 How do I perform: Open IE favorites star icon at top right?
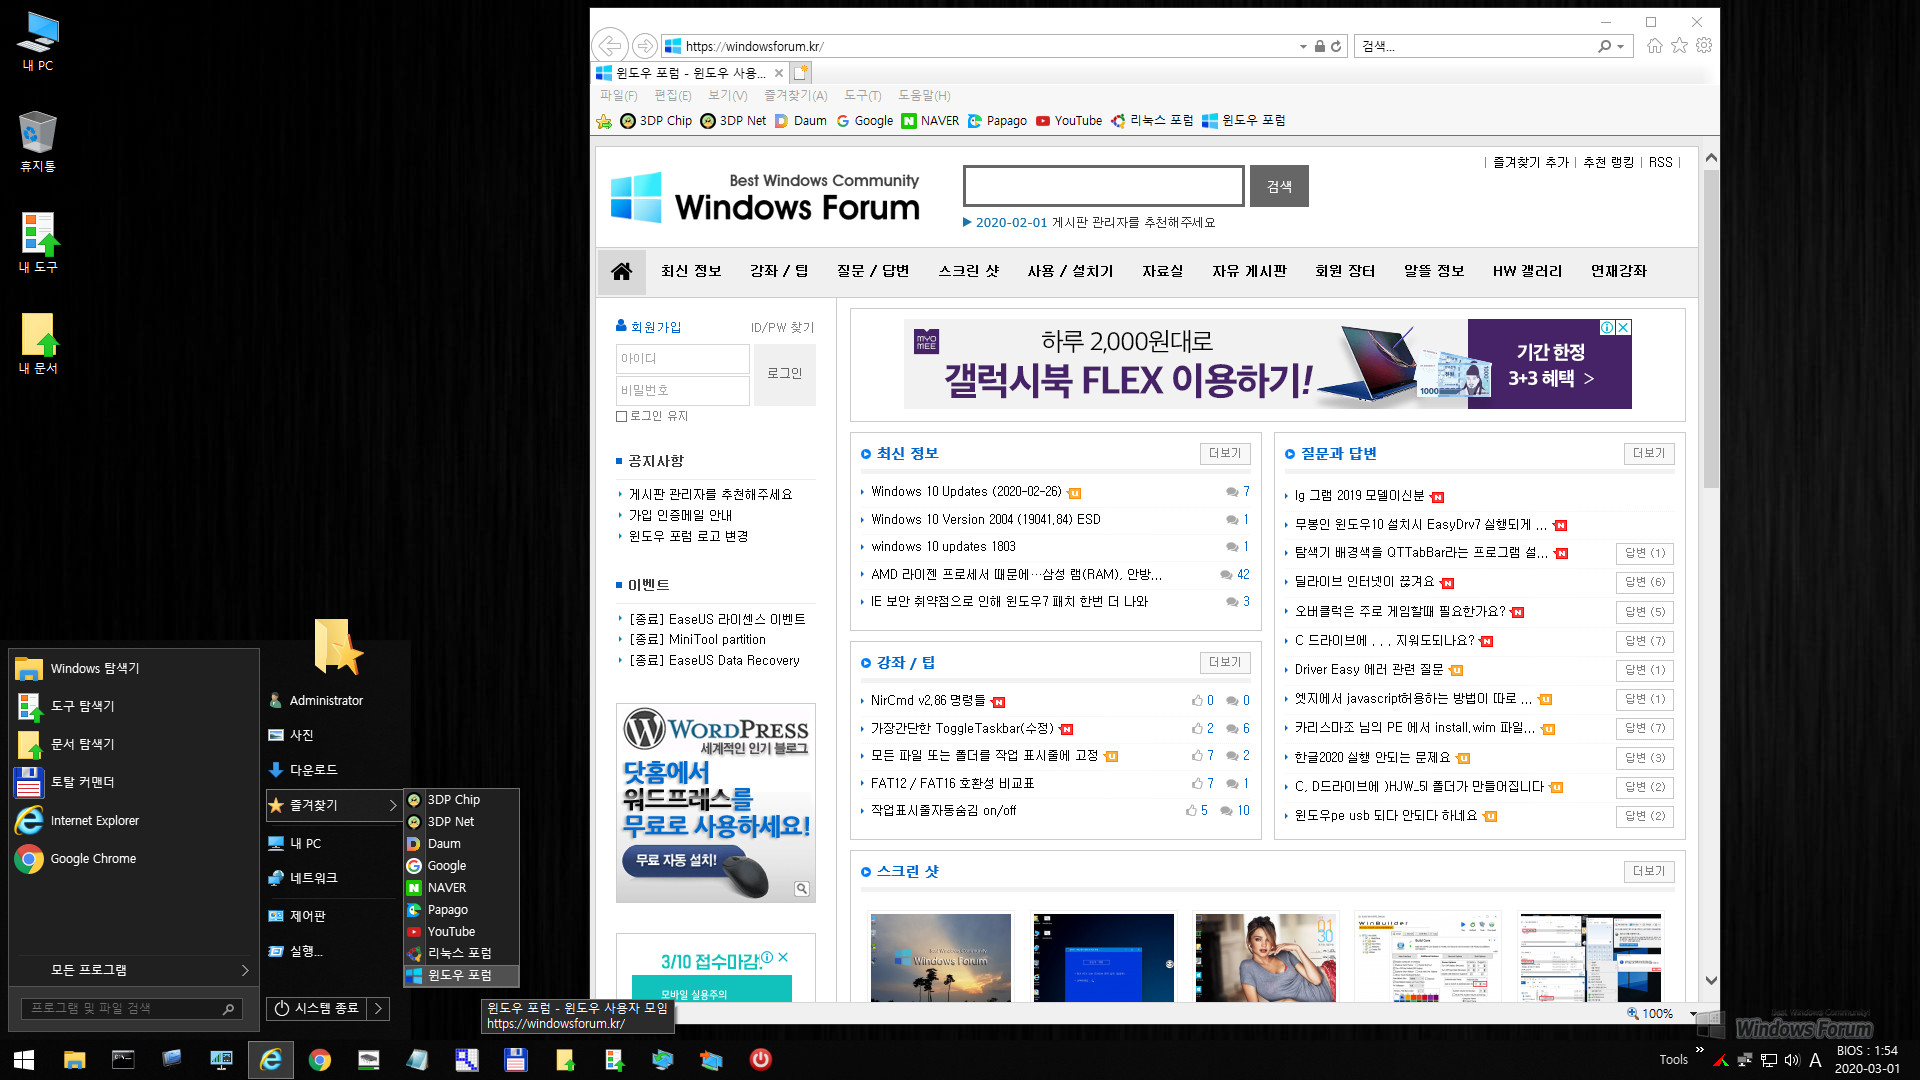[x=1679, y=46]
